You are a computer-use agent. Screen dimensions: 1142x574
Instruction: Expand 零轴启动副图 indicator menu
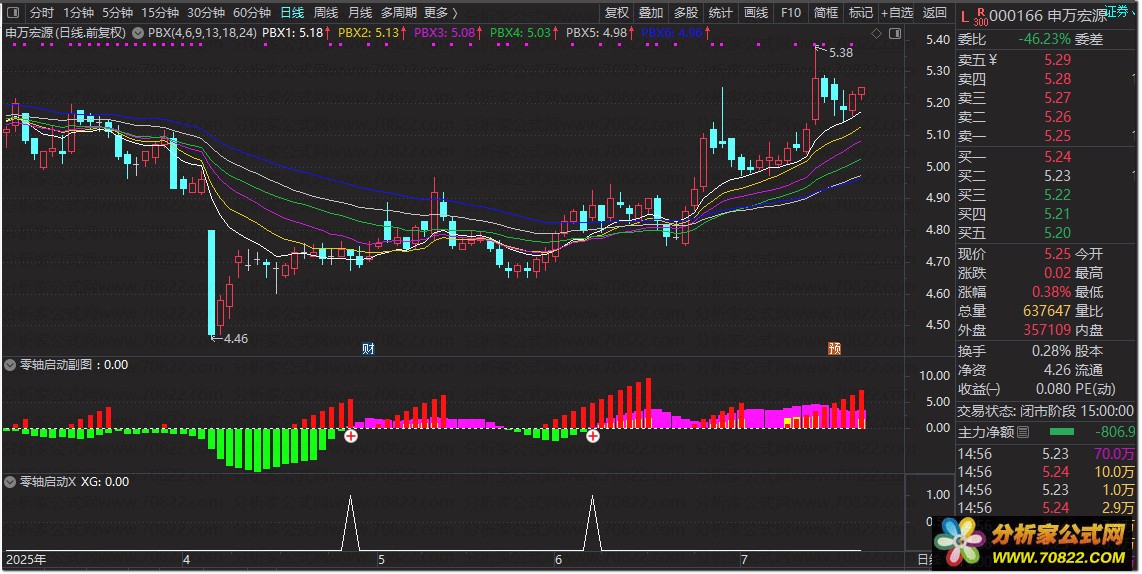click(10, 365)
